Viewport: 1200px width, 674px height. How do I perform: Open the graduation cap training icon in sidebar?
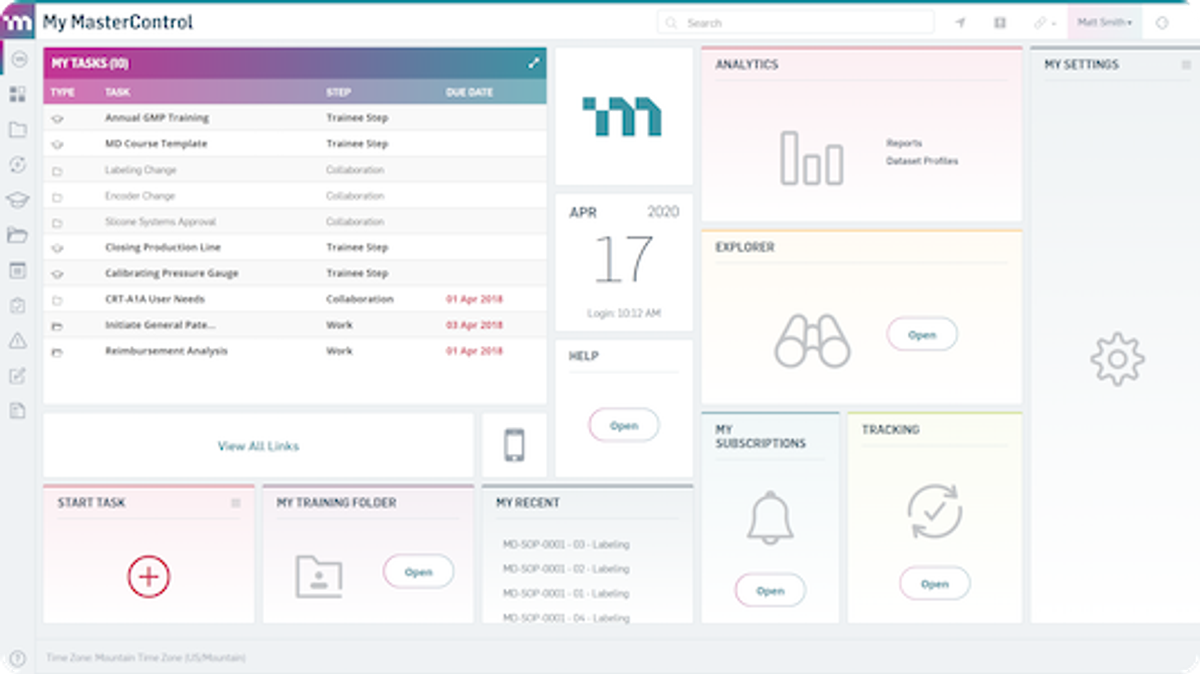17,200
